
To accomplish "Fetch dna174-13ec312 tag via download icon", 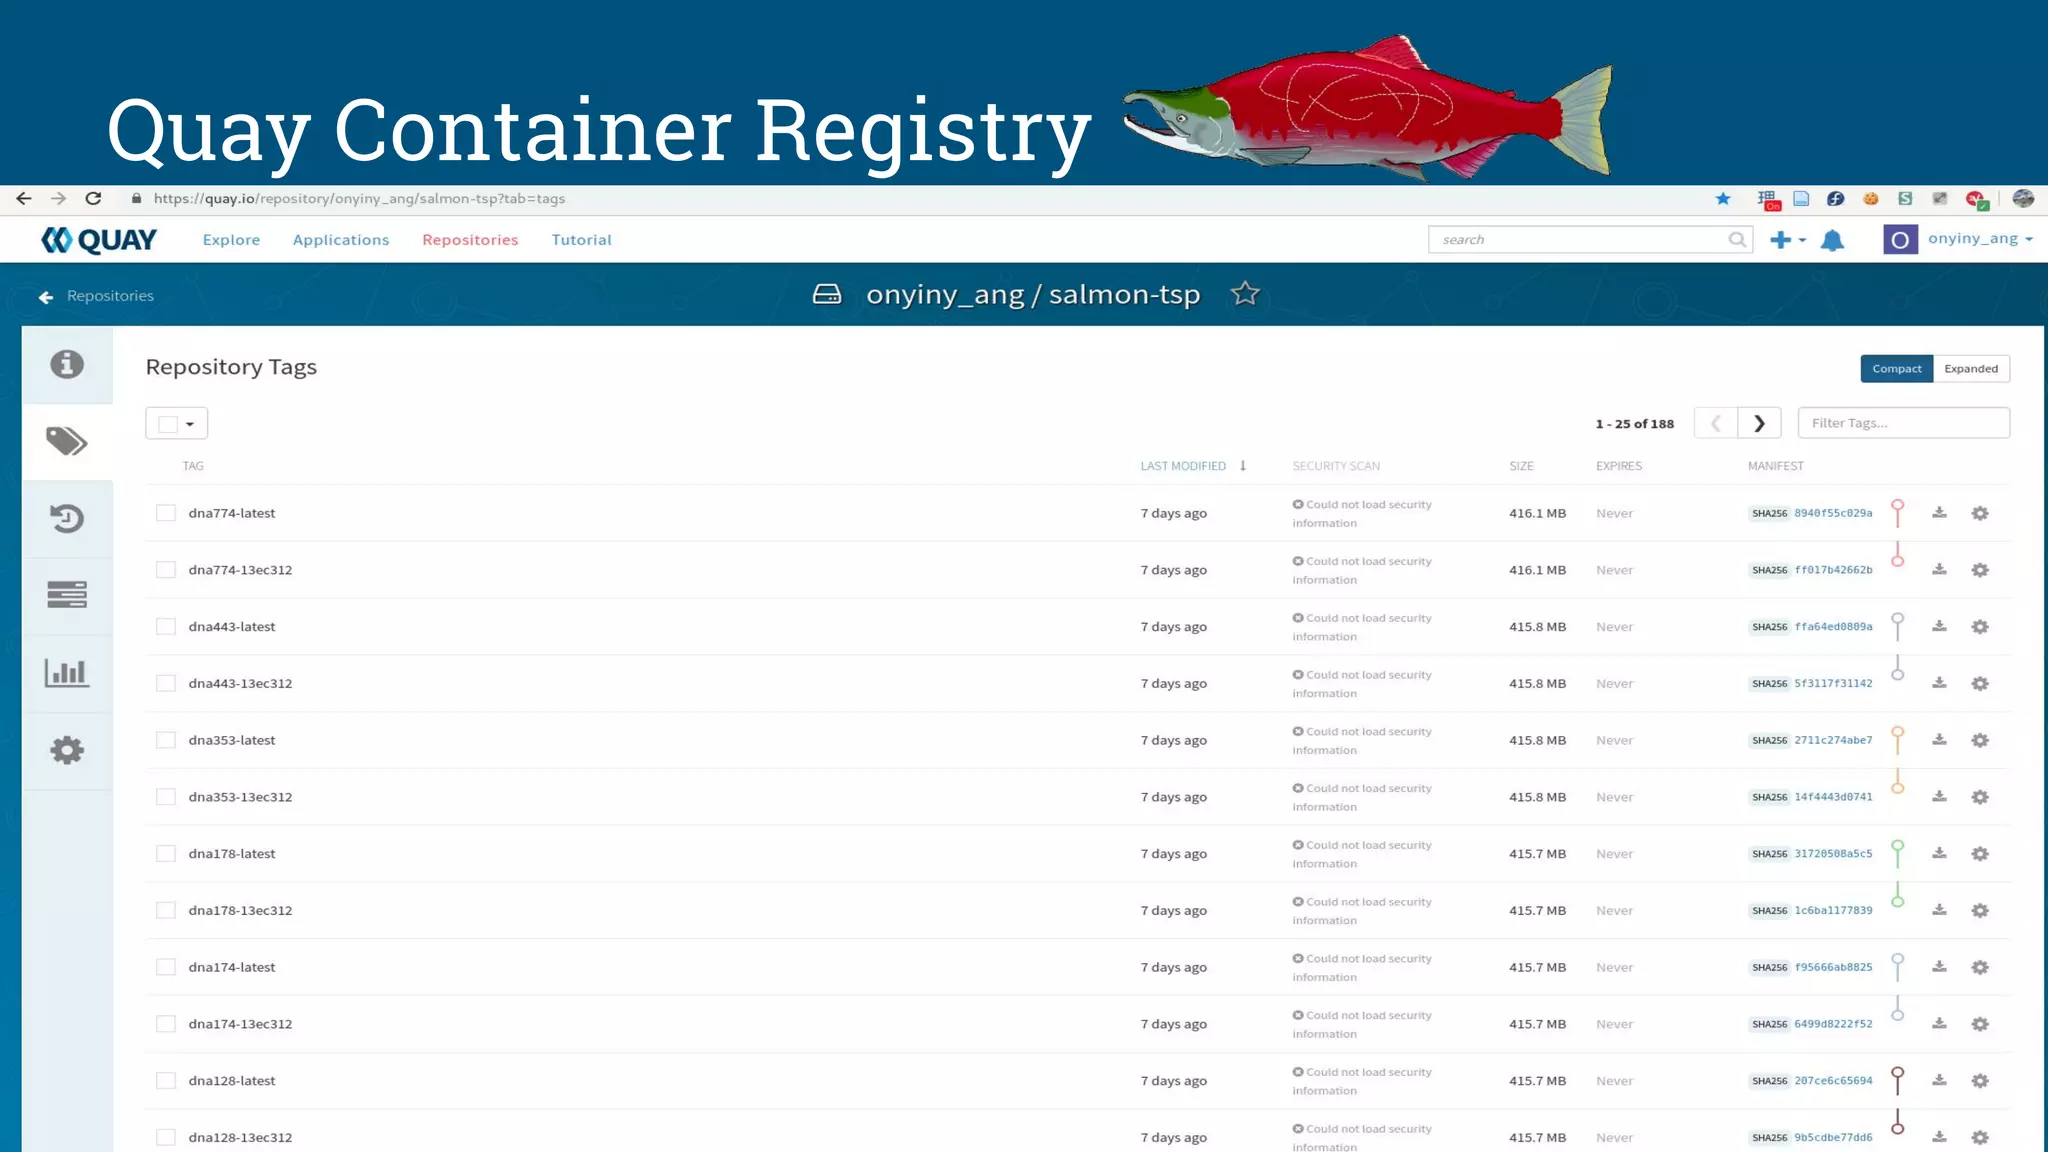I will click(x=1939, y=1024).
